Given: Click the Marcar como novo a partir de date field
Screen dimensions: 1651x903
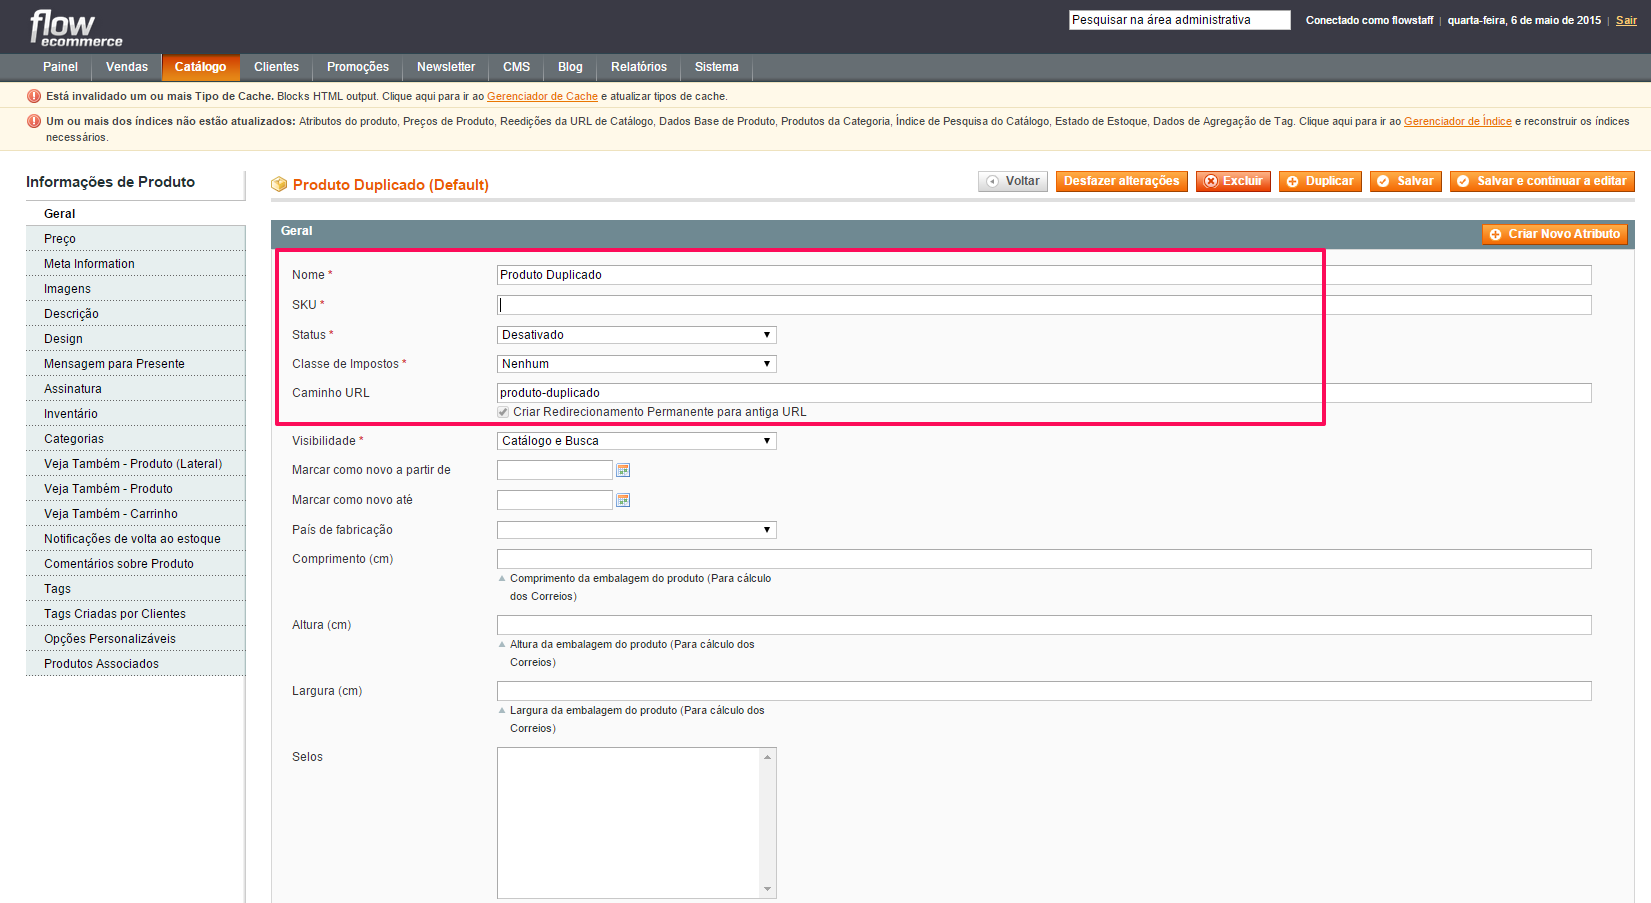Looking at the screenshot, I should pos(555,470).
